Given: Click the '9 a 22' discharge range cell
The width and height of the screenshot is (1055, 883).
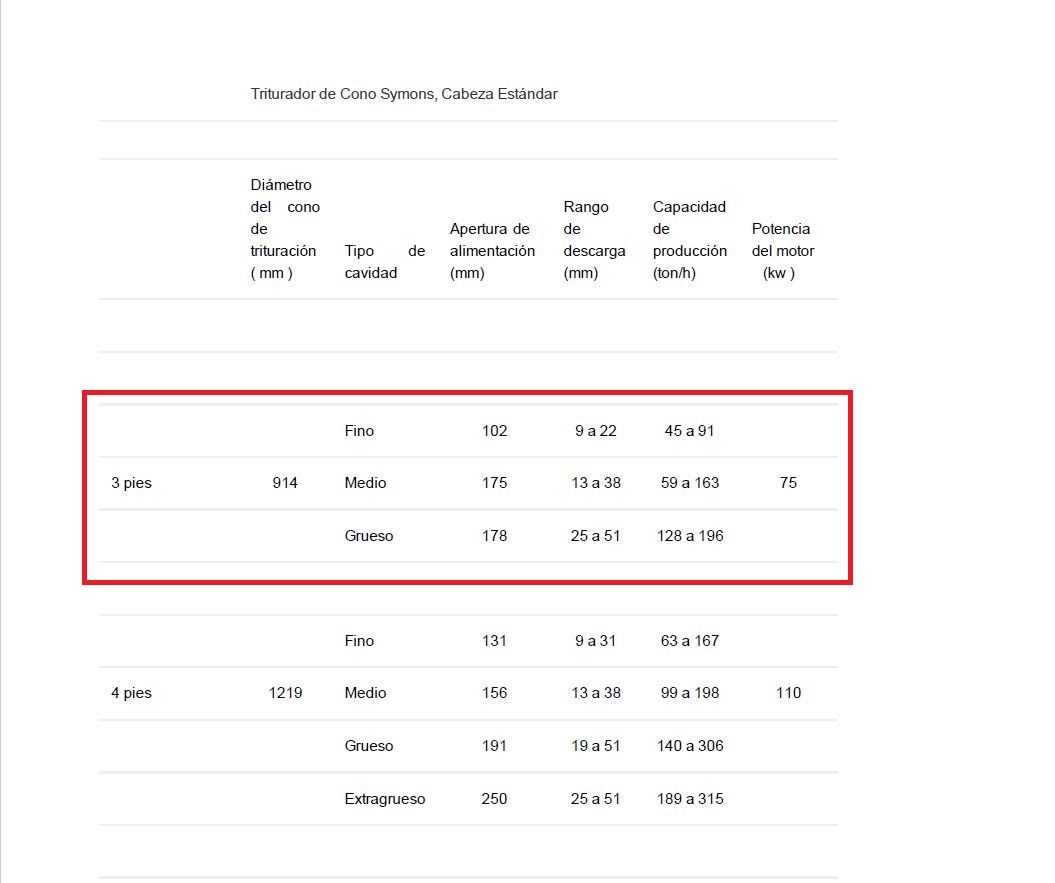Looking at the screenshot, I should (x=595, y=431).
